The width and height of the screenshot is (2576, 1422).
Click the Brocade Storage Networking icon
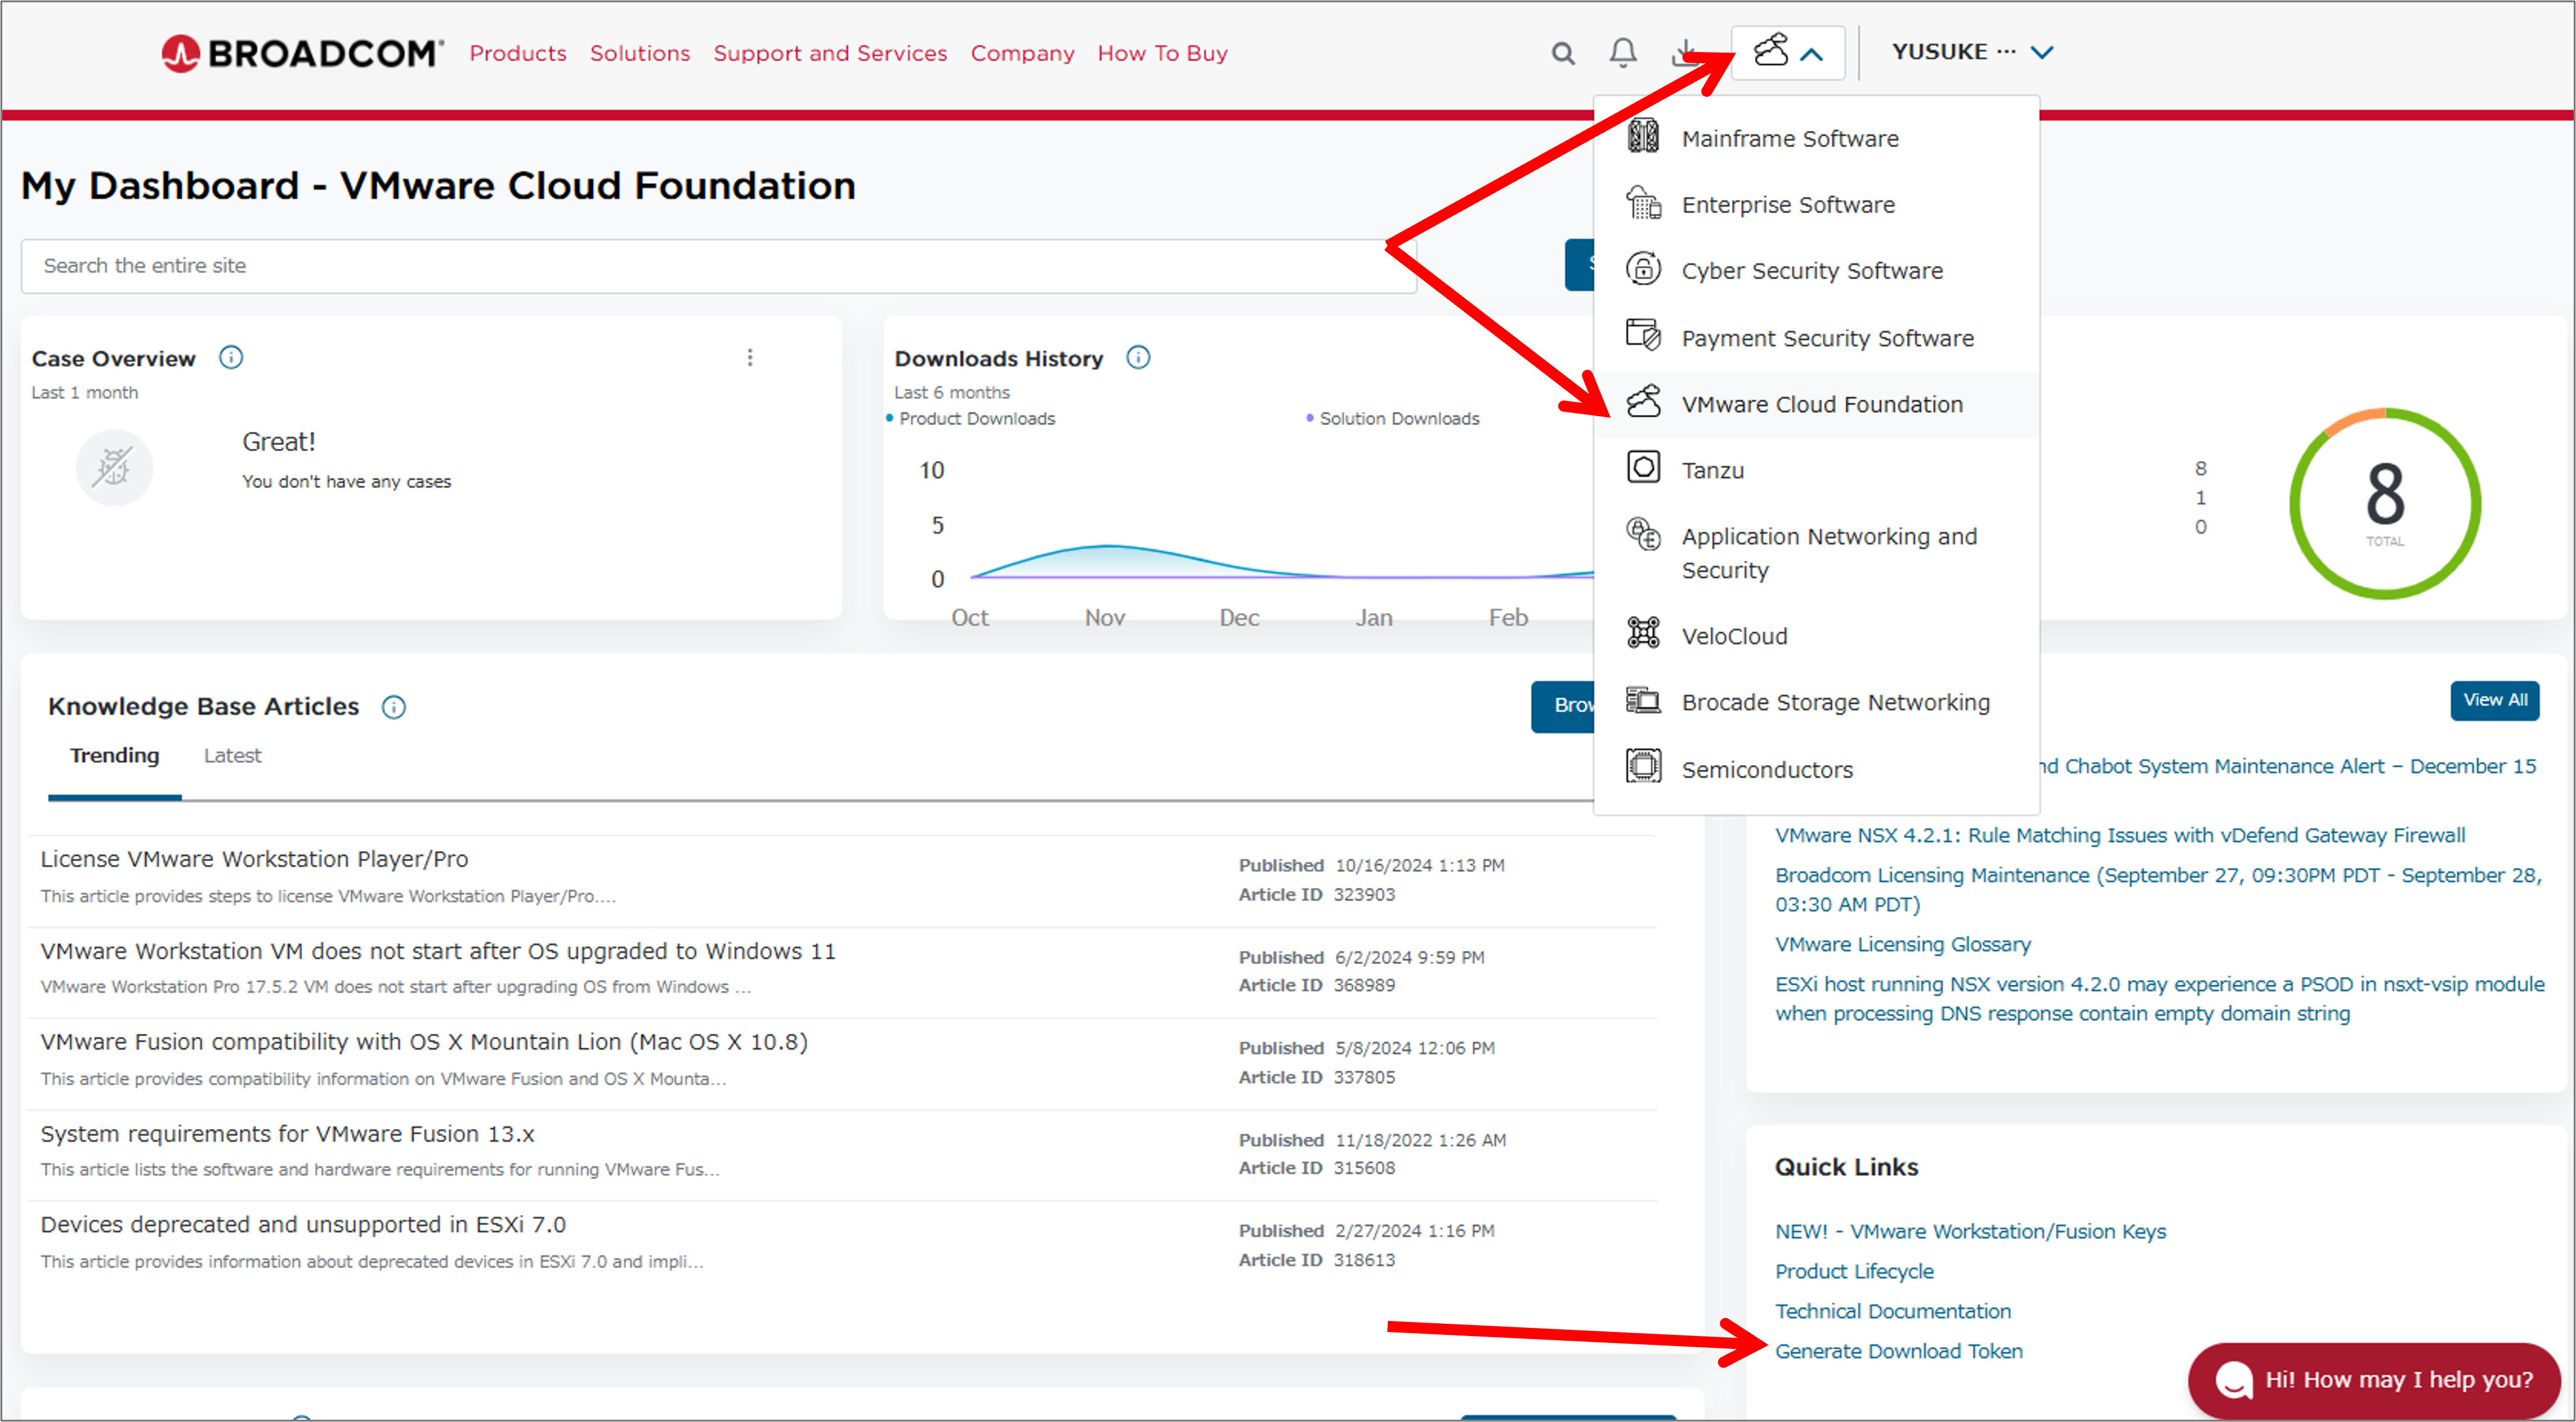tap(1643, 700)
